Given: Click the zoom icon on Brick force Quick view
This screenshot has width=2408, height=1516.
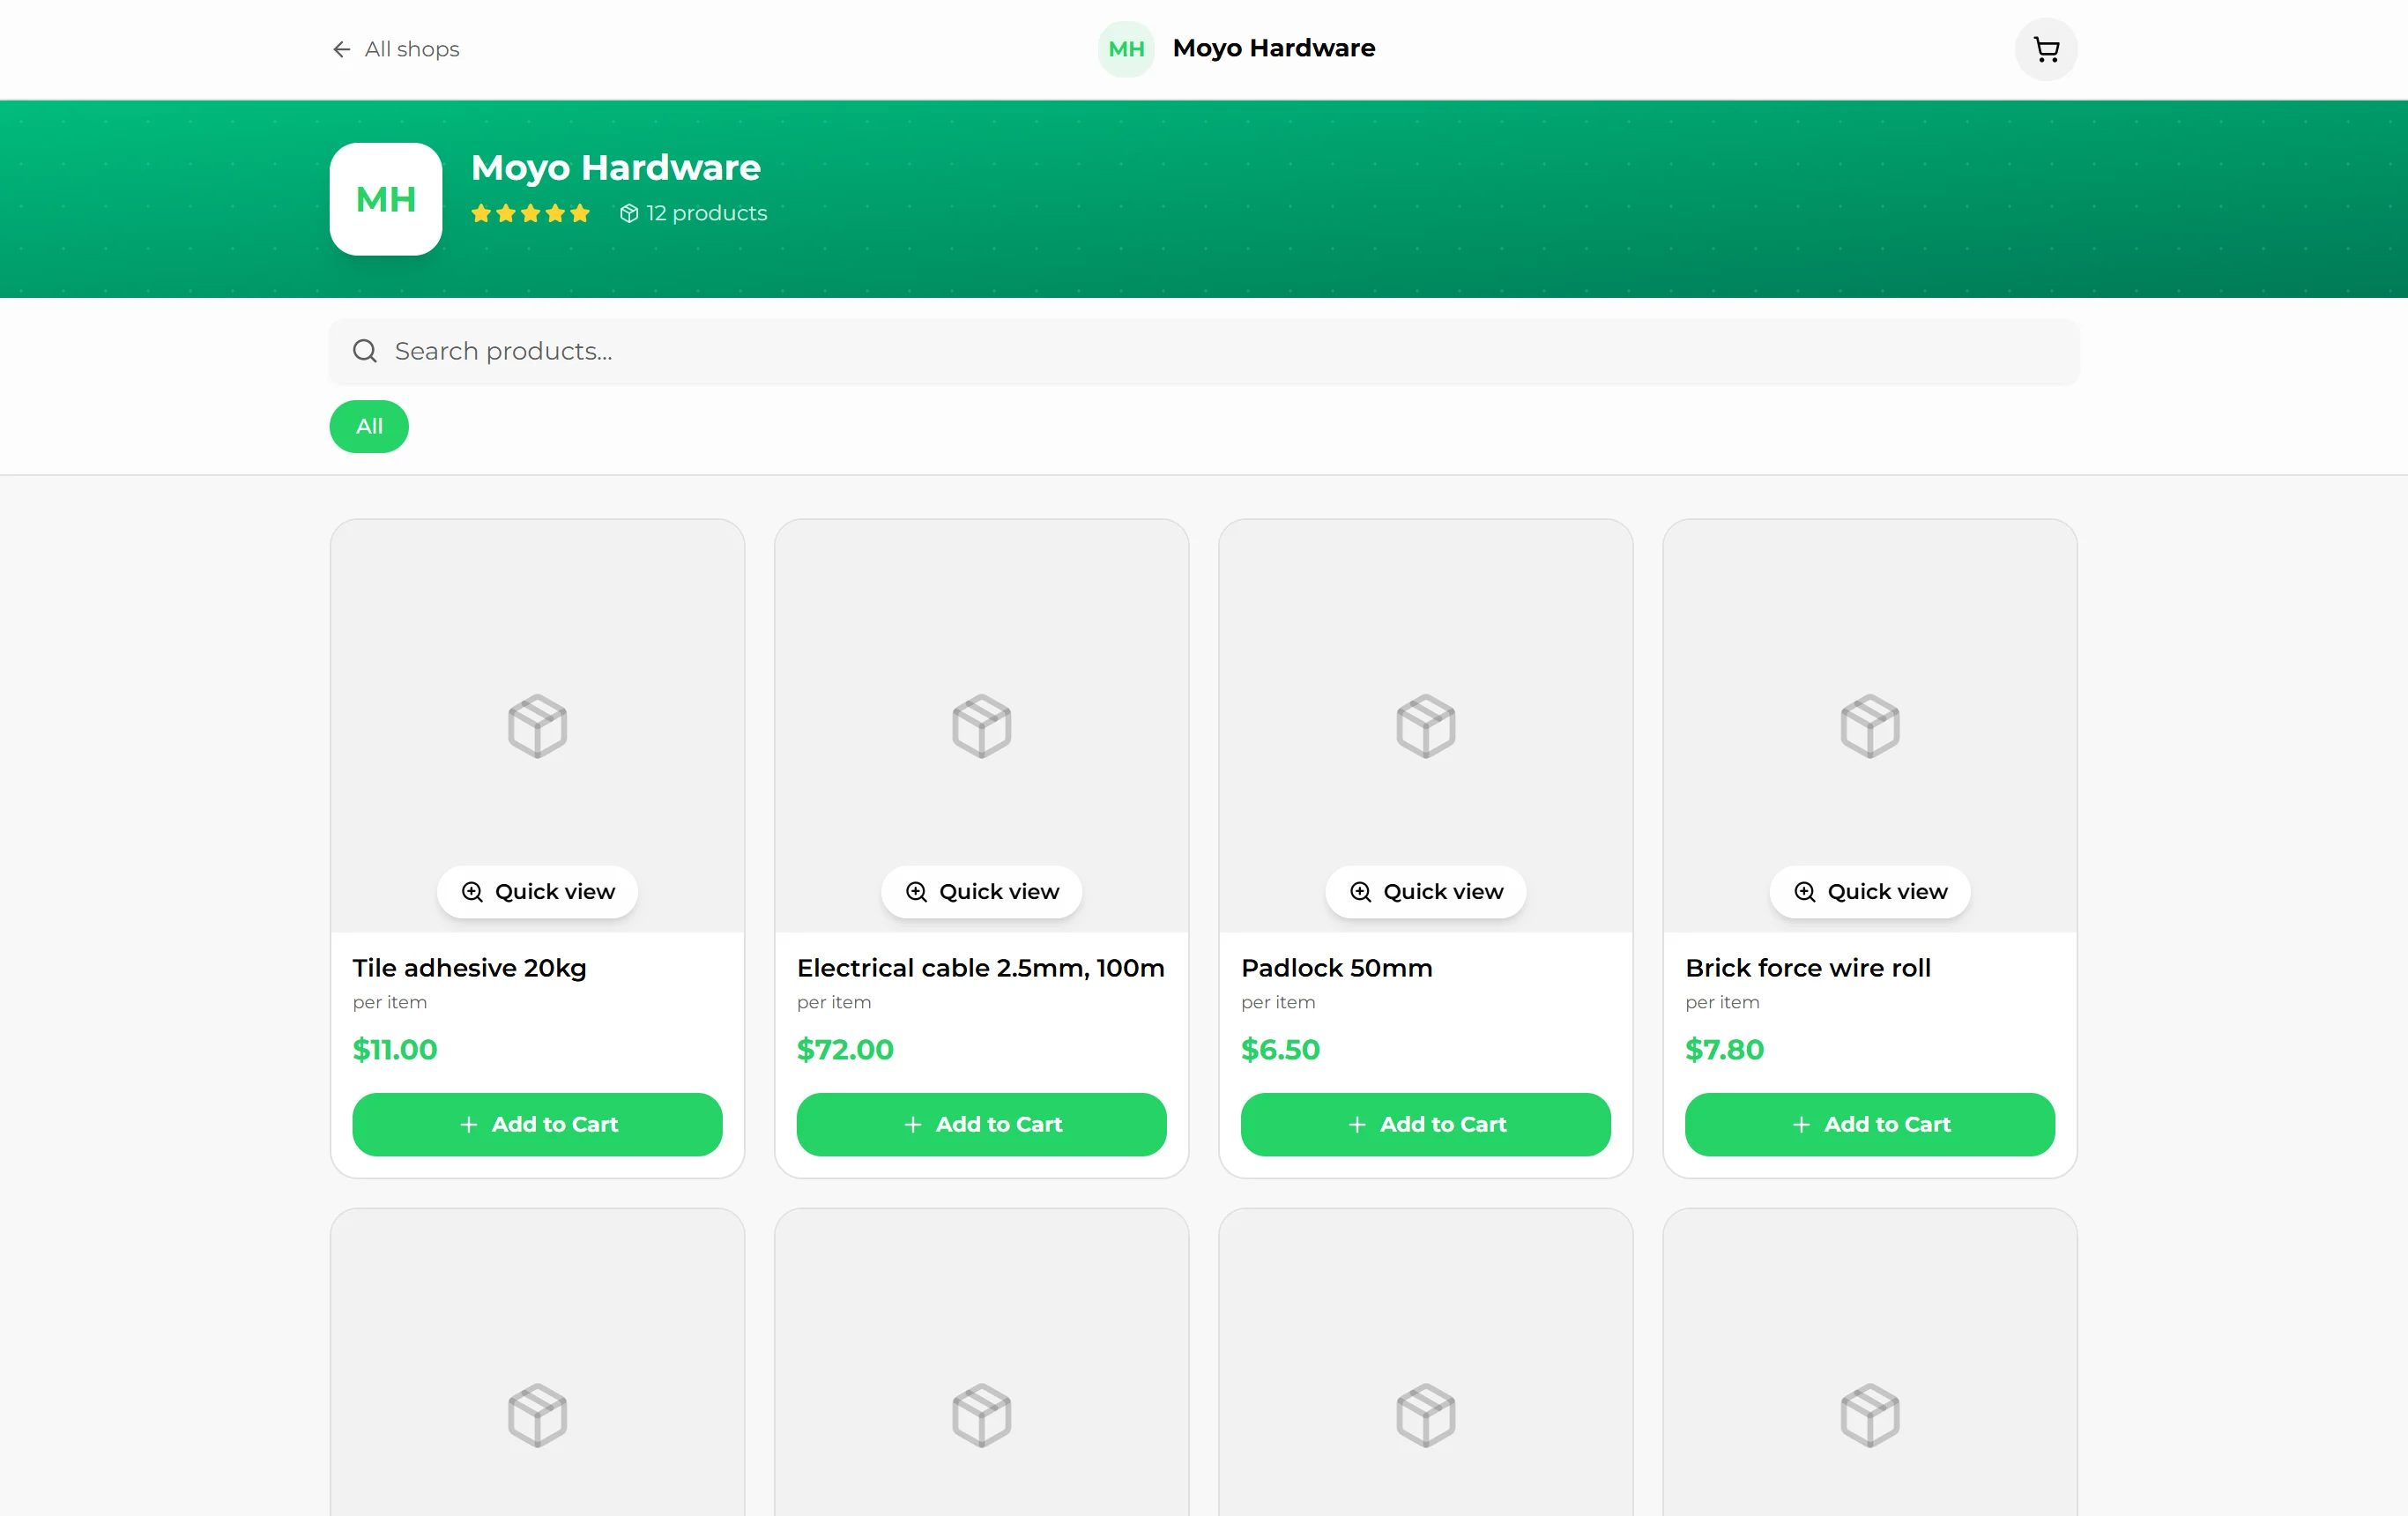Looking at the screenshot, I should click(1804, 892).
